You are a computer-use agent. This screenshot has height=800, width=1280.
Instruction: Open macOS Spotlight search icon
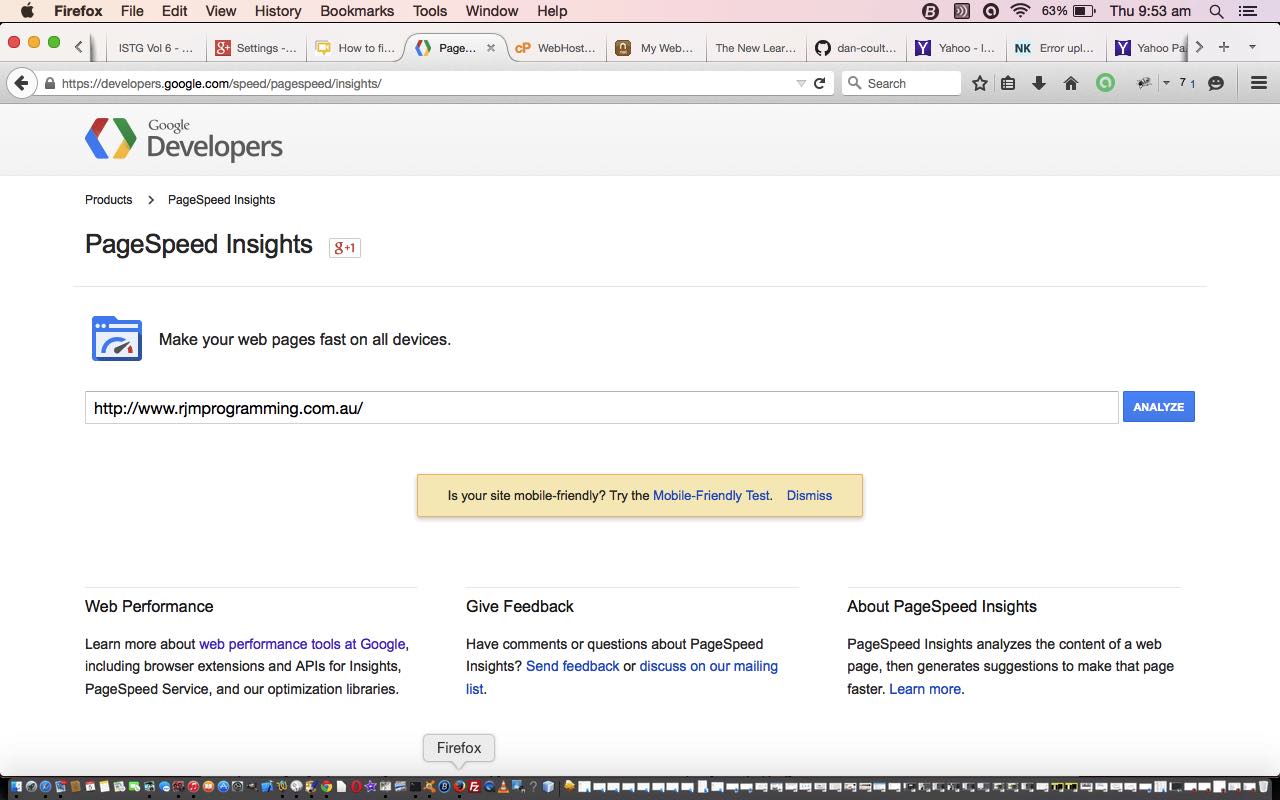pyautogui.click(x=1216, y=11)
